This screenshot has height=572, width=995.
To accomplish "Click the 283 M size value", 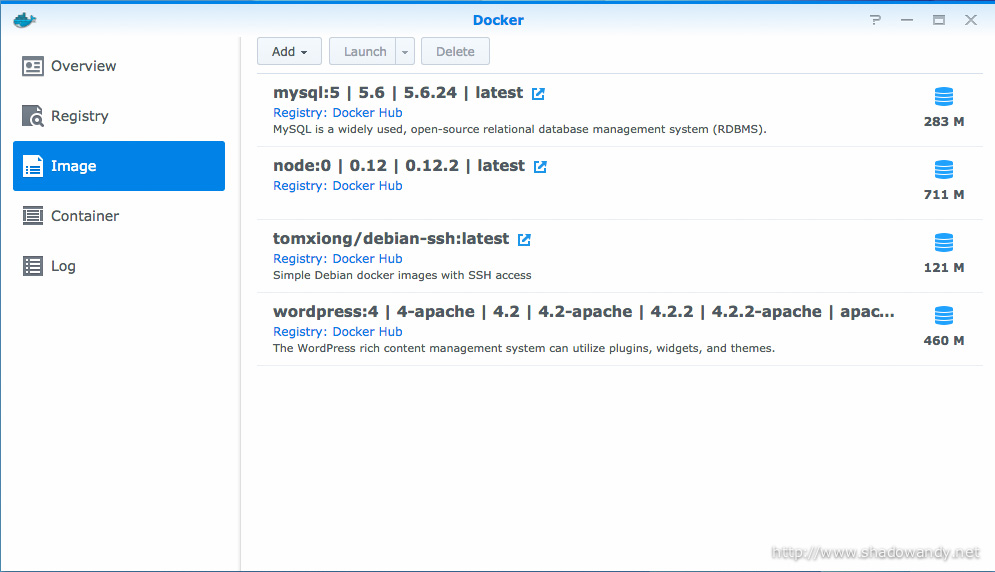I will click(944, 122).
